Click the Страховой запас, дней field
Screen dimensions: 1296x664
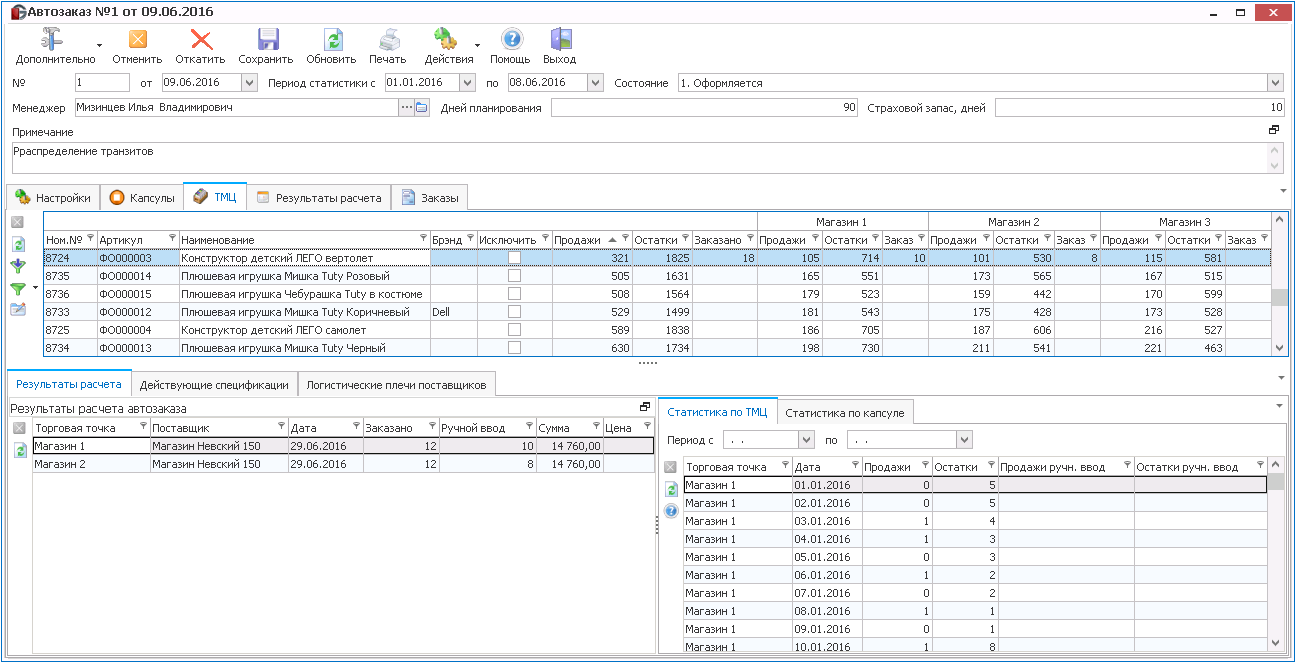(1139, 107)
